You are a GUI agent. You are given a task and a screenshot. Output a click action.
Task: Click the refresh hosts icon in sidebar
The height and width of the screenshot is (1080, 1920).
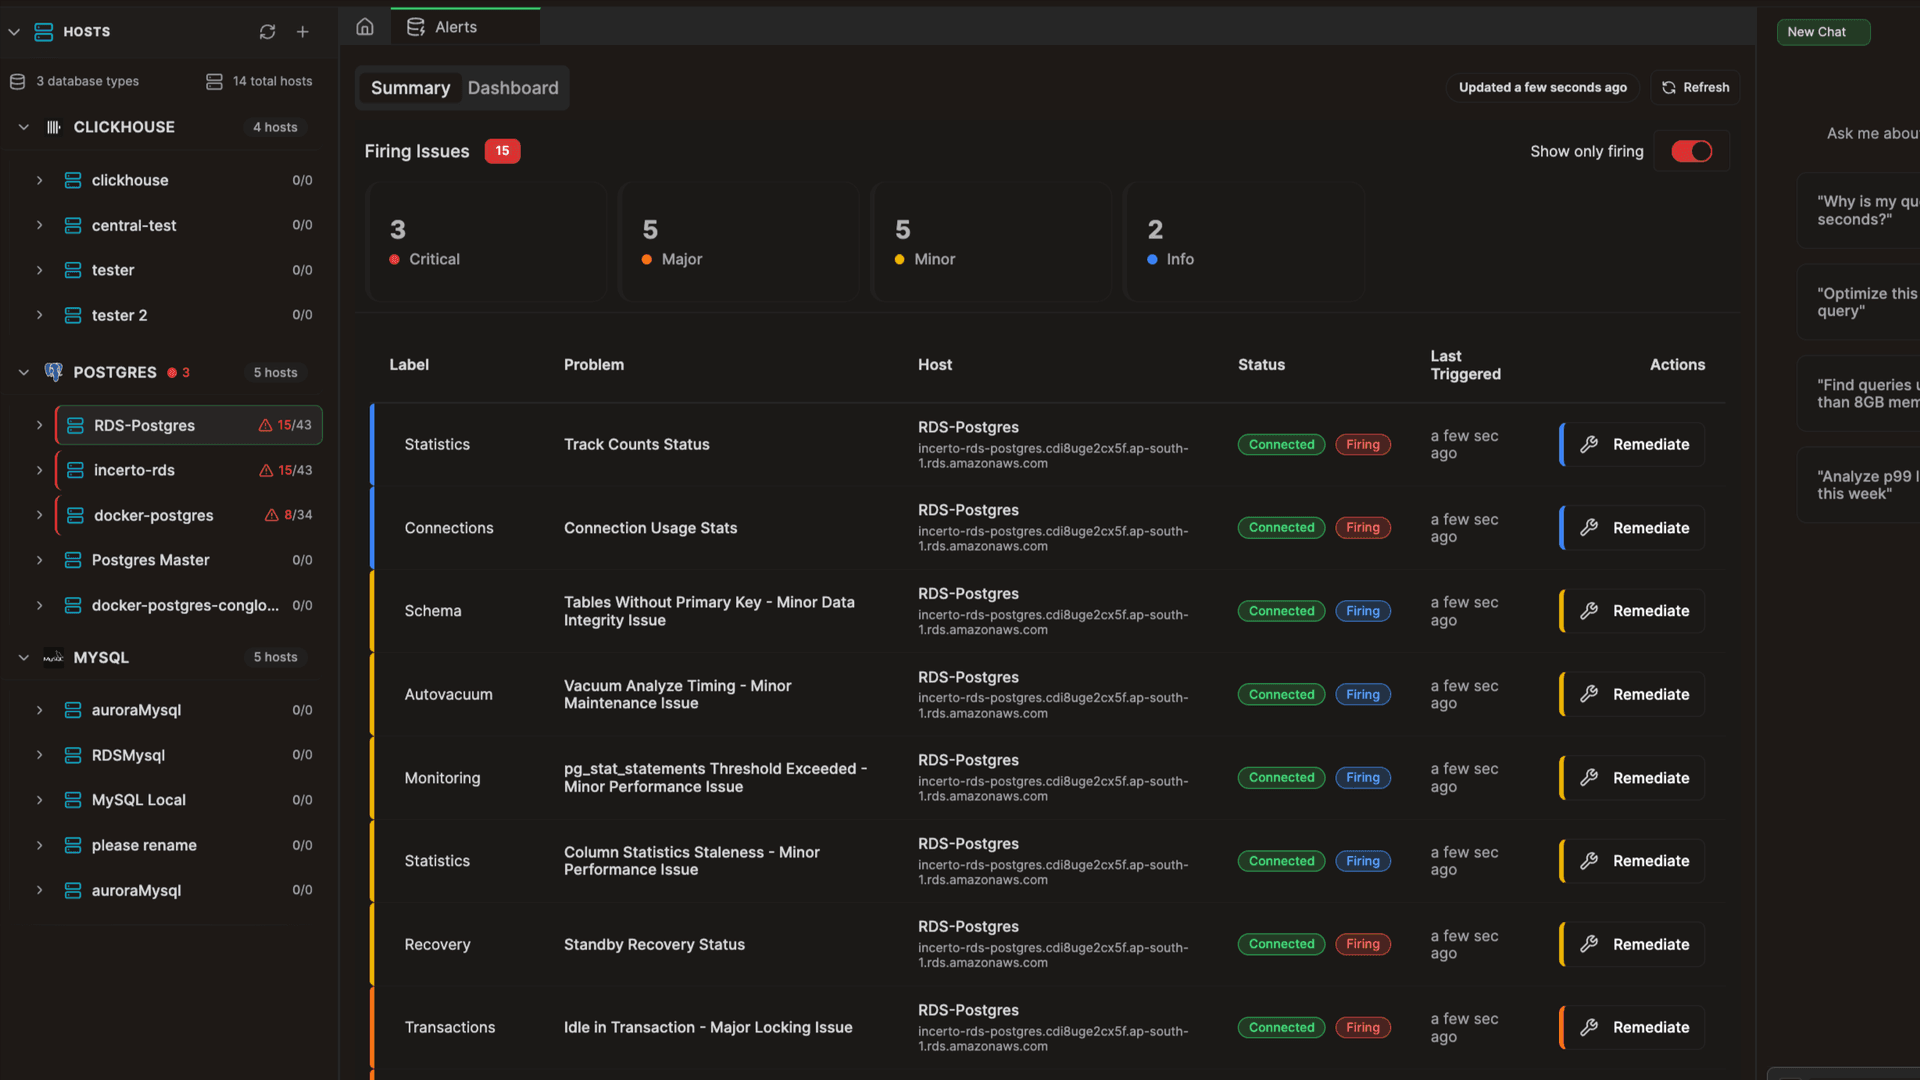point(267,32)
